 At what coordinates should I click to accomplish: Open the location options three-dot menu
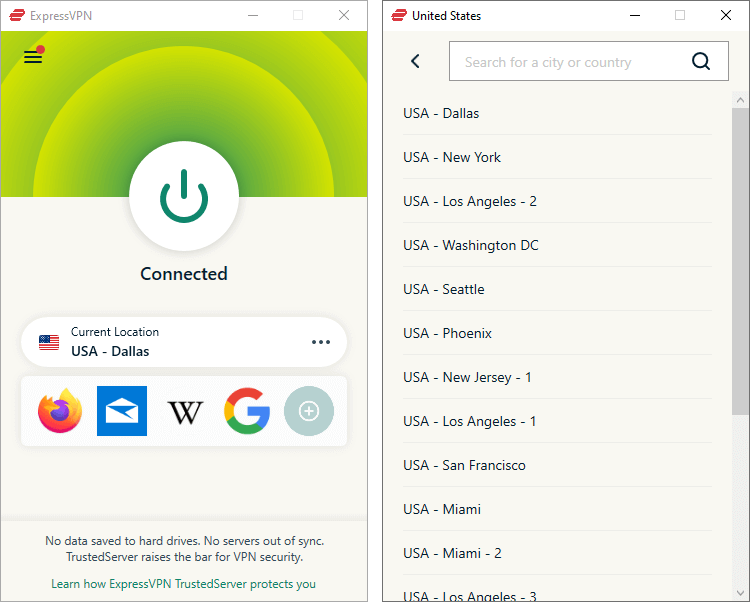pyautogui.click(x=321, y=342)
